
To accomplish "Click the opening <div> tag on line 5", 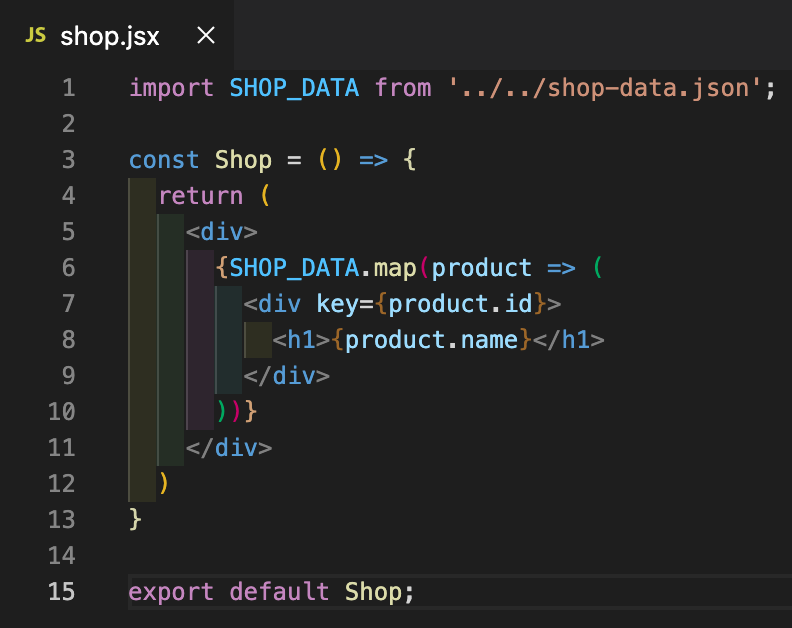I will pyautogui.click(x=222, y=232).
